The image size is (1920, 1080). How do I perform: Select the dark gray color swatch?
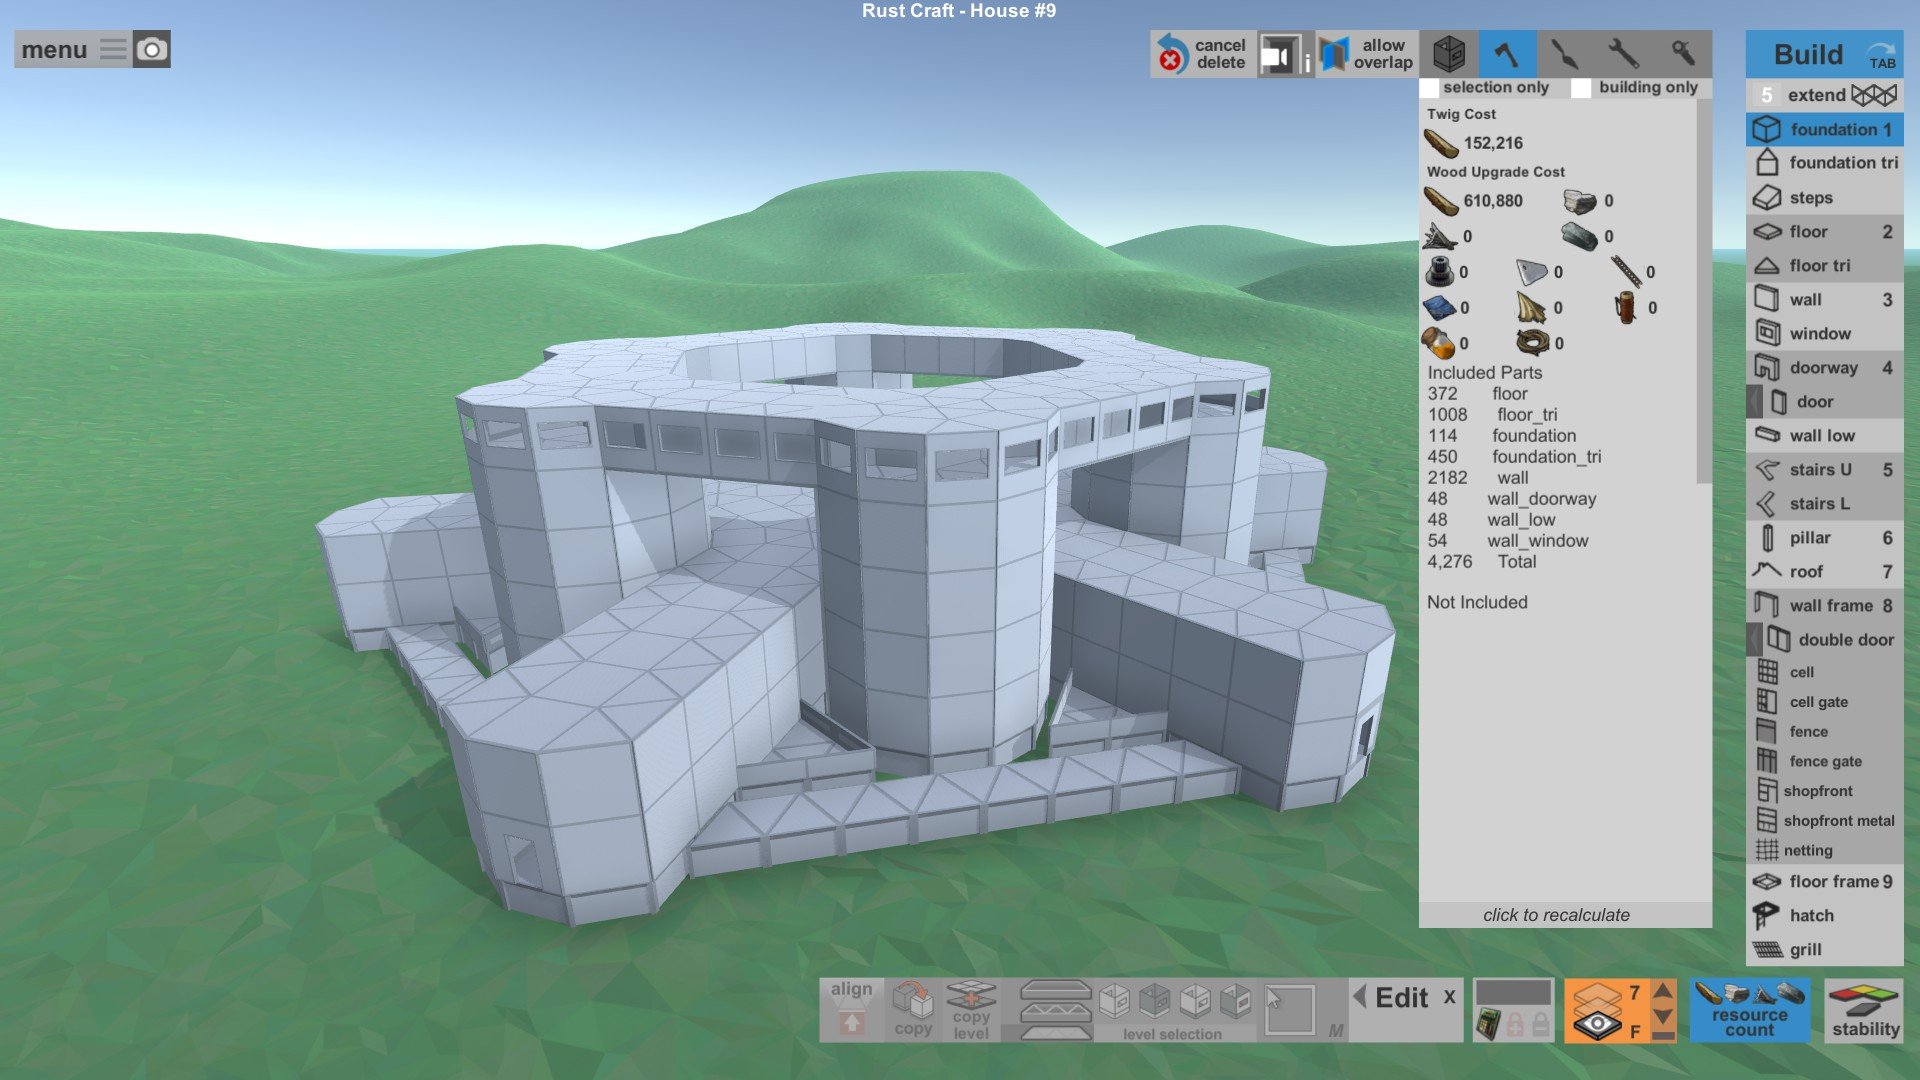[x=1513, y=992]
